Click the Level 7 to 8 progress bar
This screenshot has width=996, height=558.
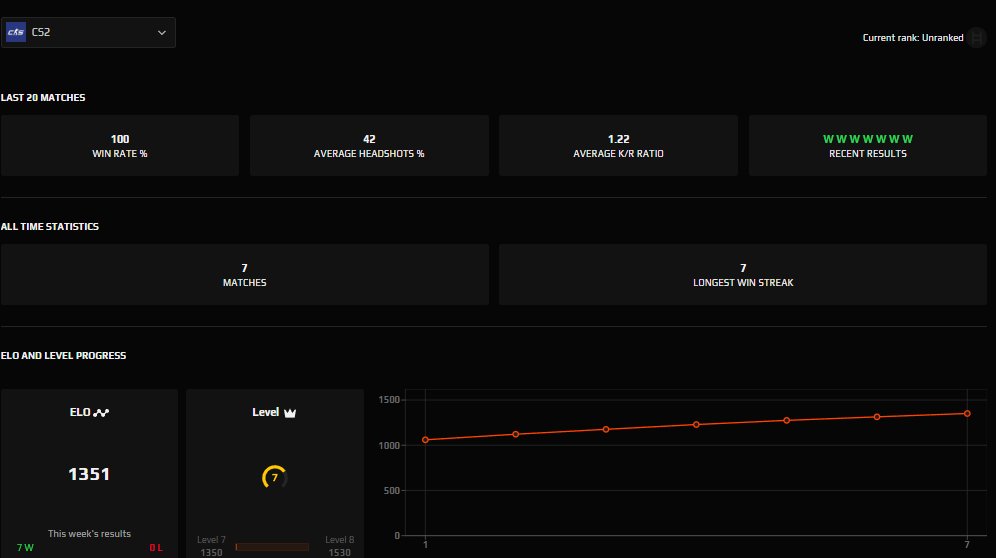coord(272,547)
